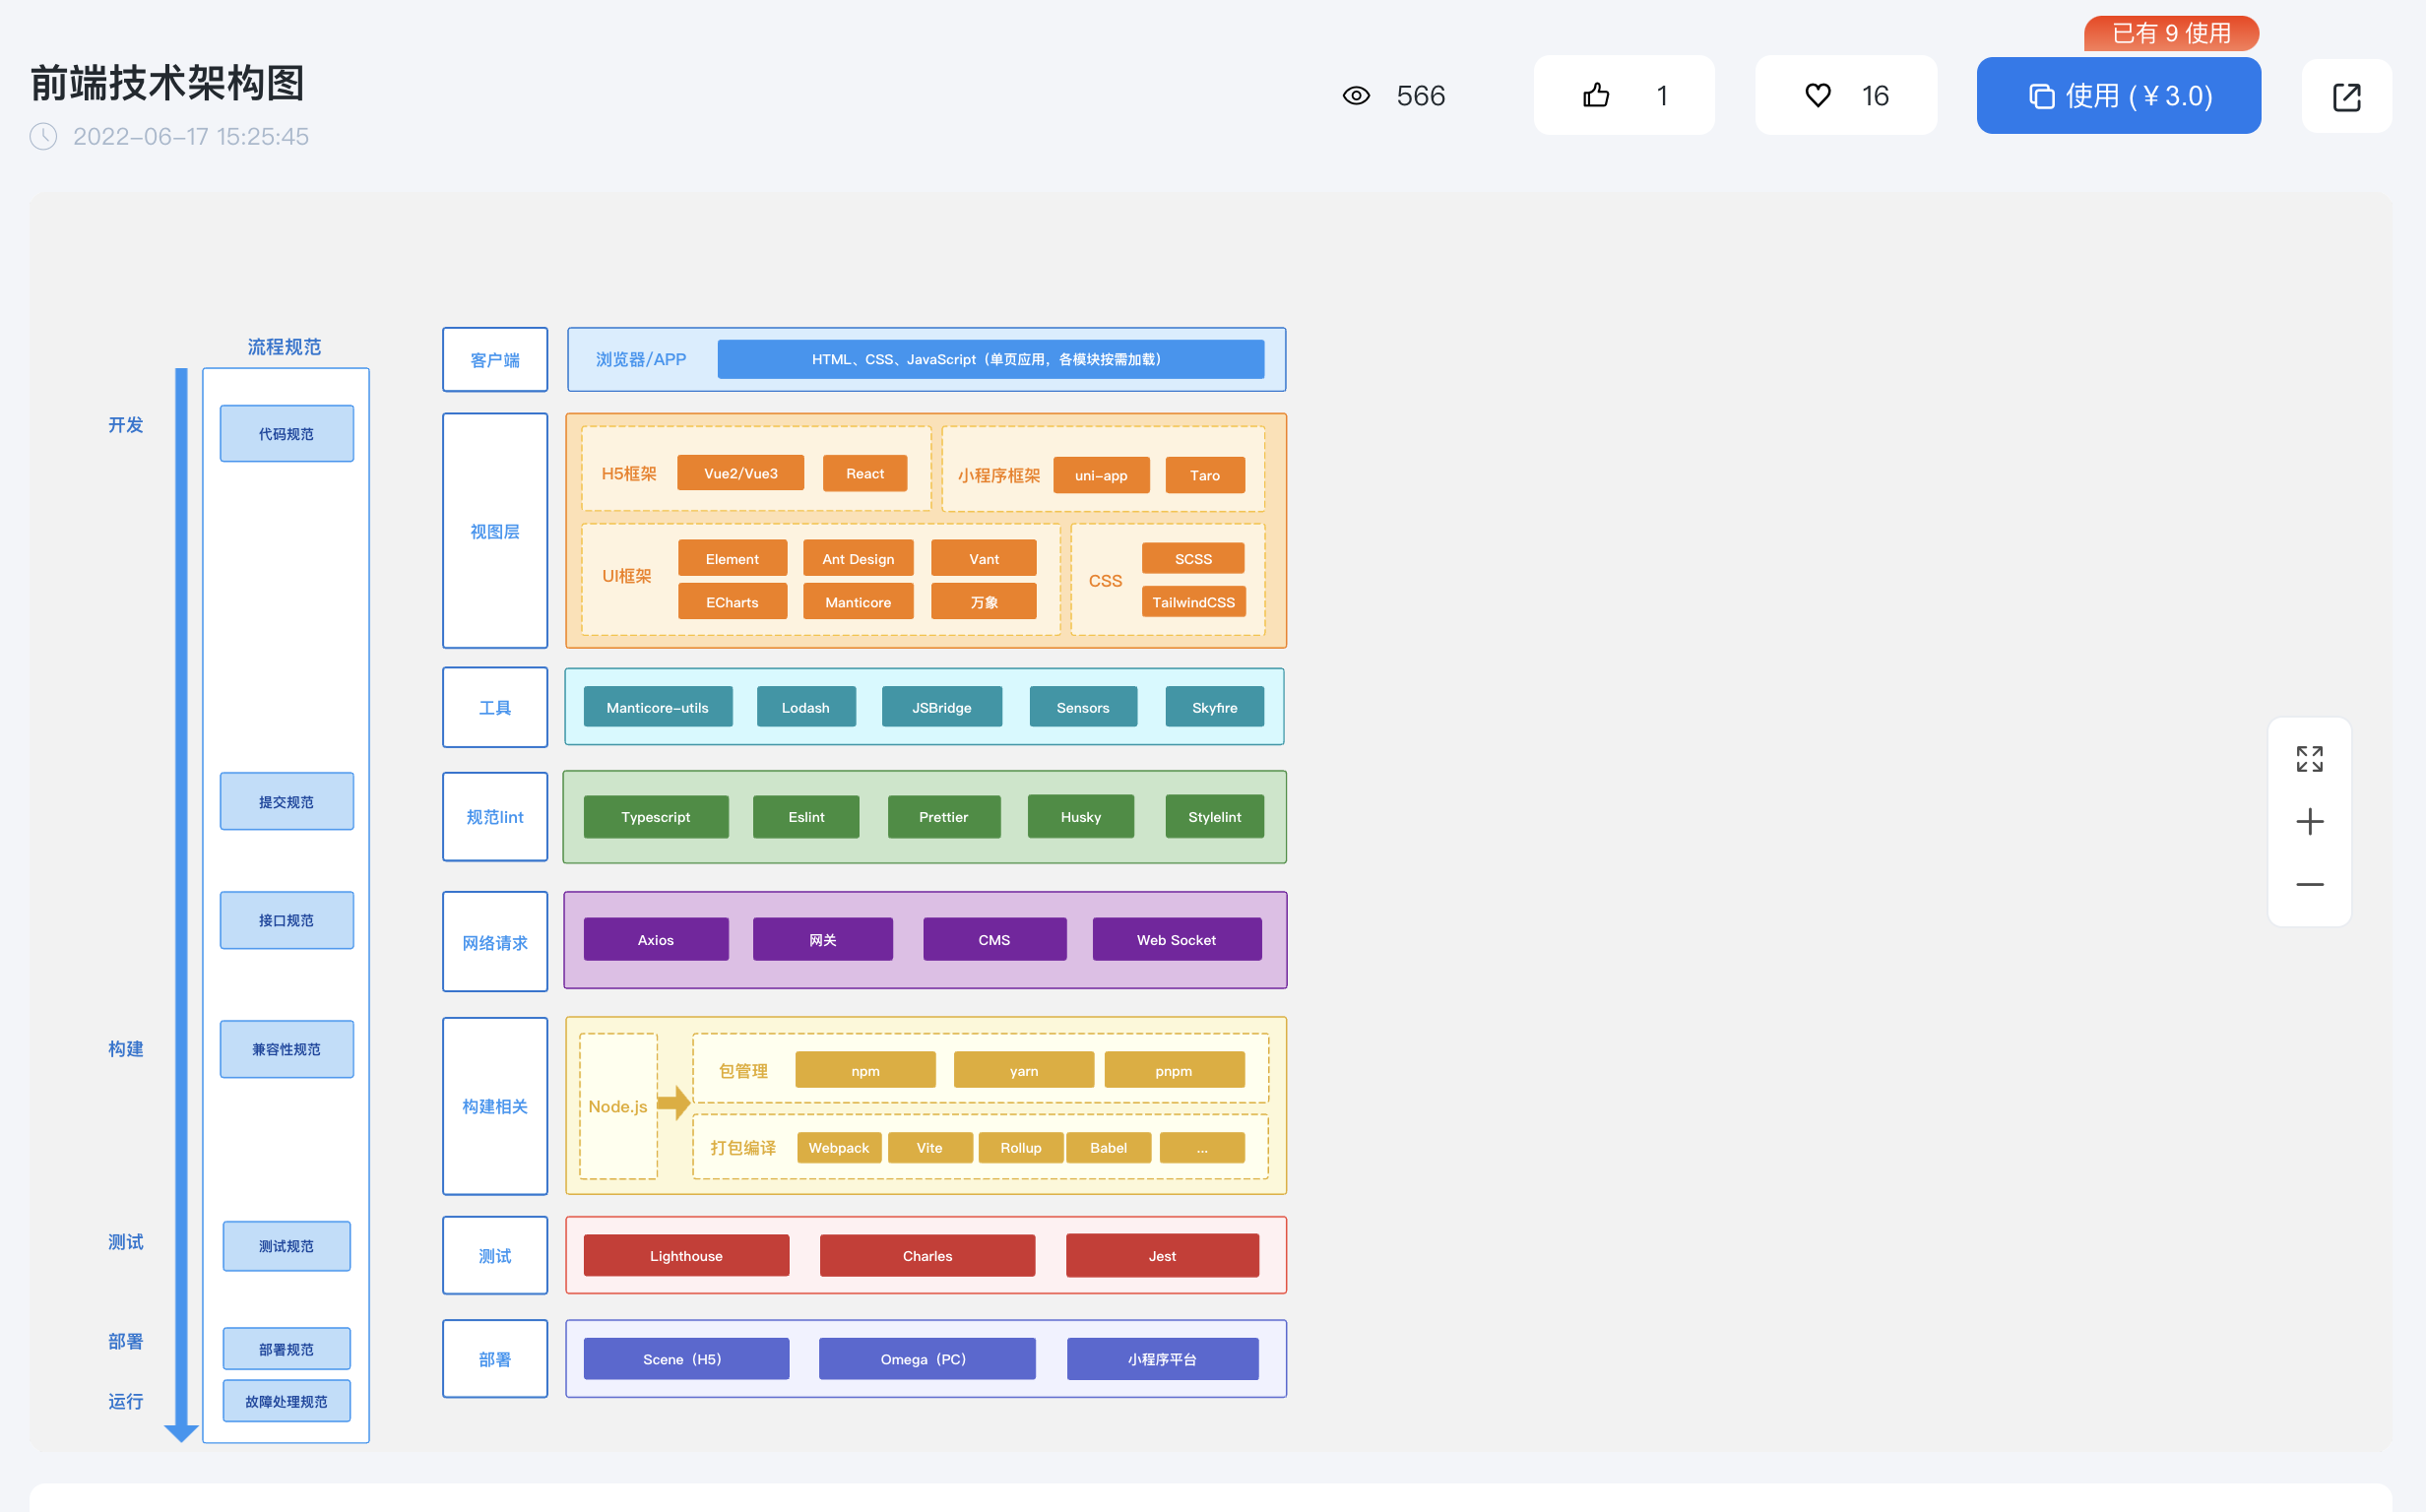Select the Lighthouse red block
The width and height of the screenshot is (2426, 1512).
686,1256
